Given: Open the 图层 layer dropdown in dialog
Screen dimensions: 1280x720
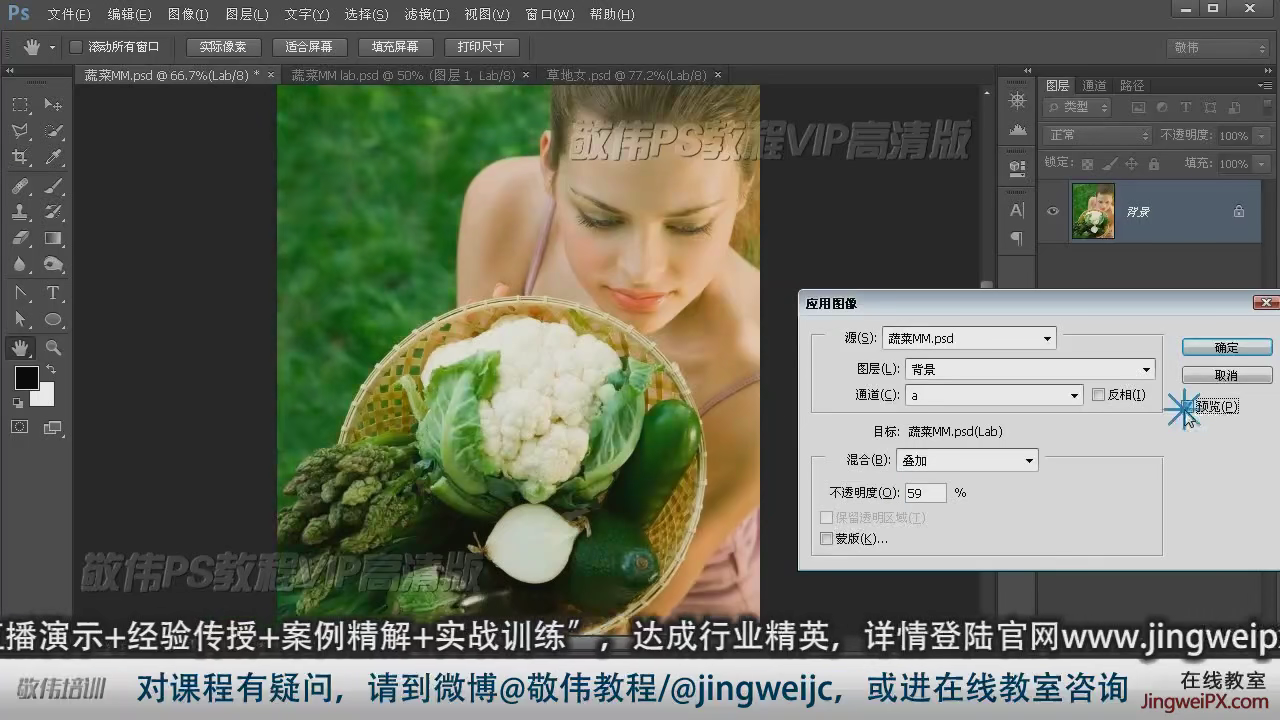Looking at the screenshot, I should coord(1030,369).
